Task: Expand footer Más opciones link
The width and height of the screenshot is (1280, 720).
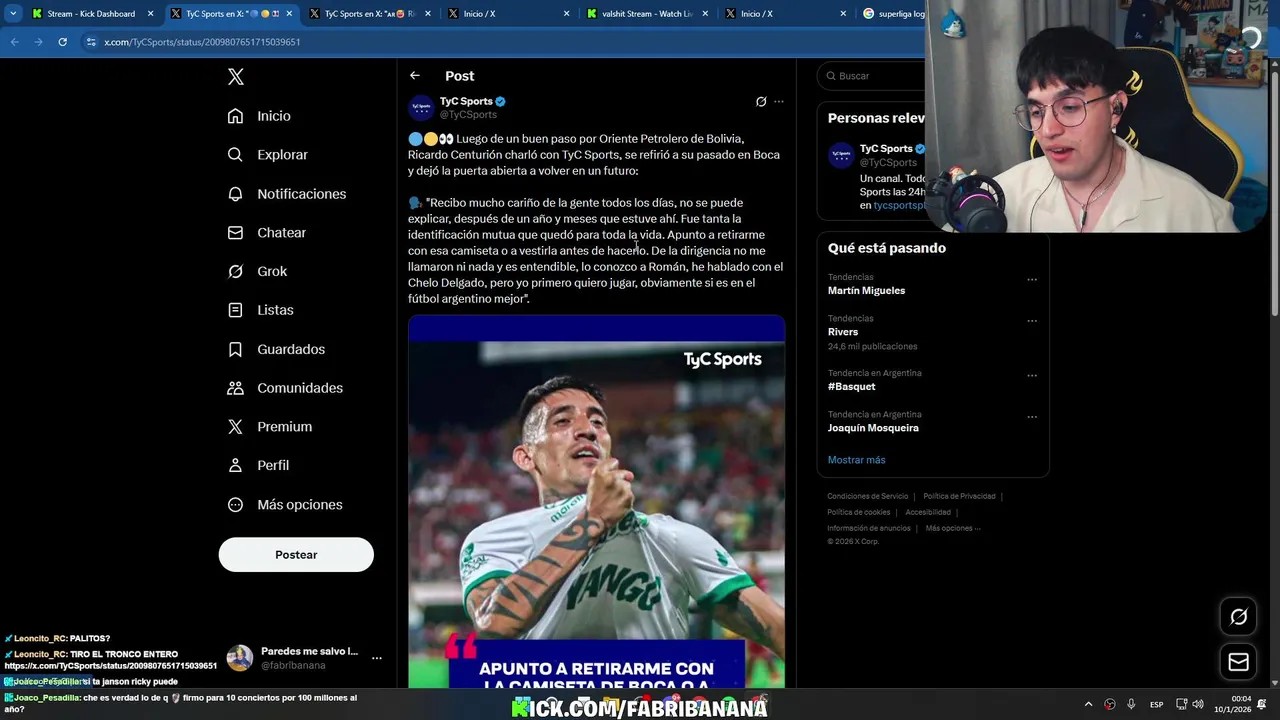Action: point(953,528)
